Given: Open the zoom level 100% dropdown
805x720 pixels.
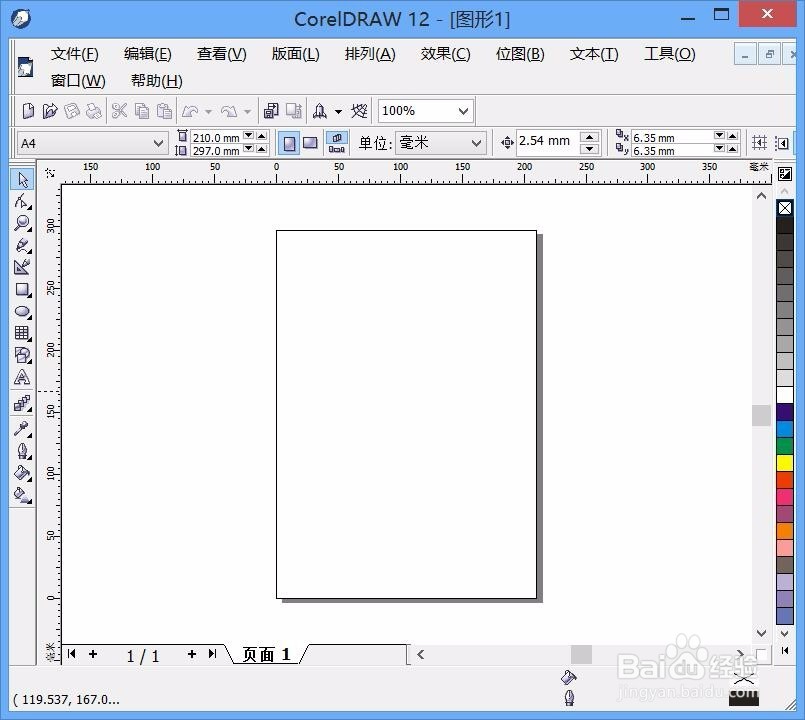Looking at the screenshot, I should click(x=463, y=111).
